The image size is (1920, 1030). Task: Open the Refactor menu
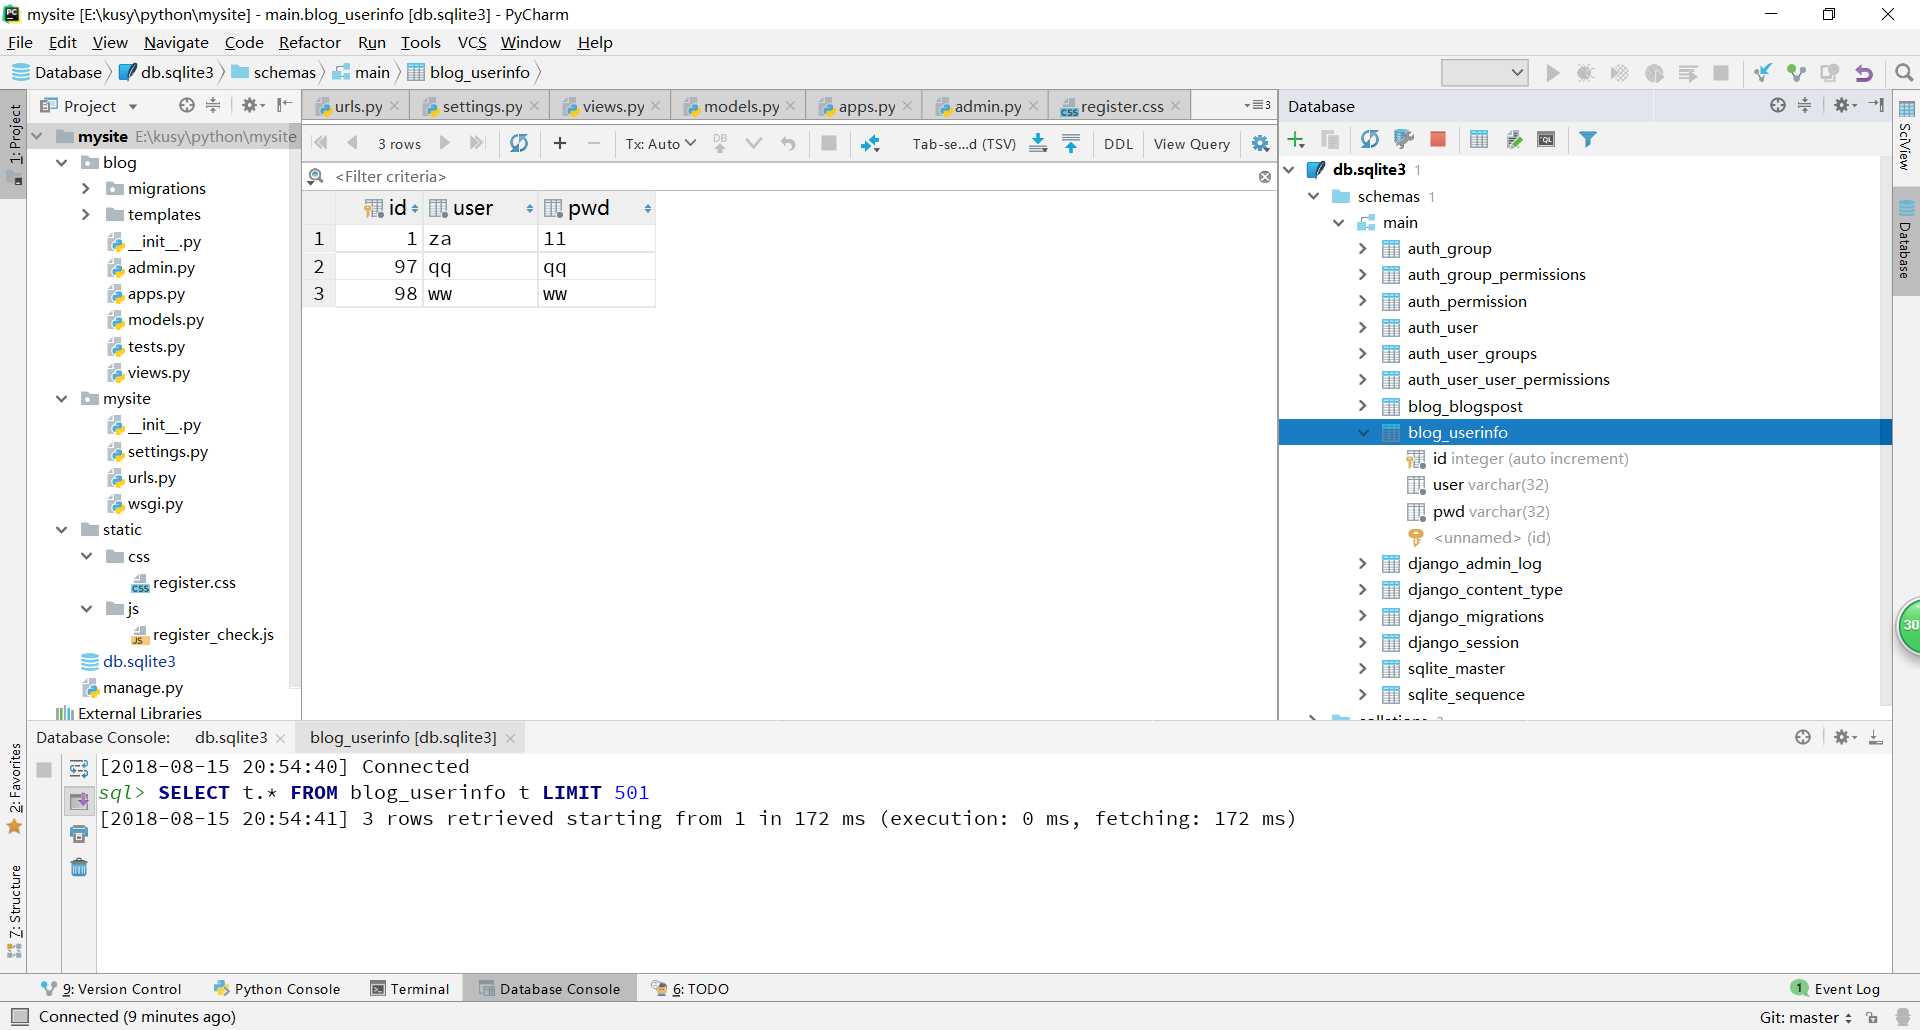309,42
